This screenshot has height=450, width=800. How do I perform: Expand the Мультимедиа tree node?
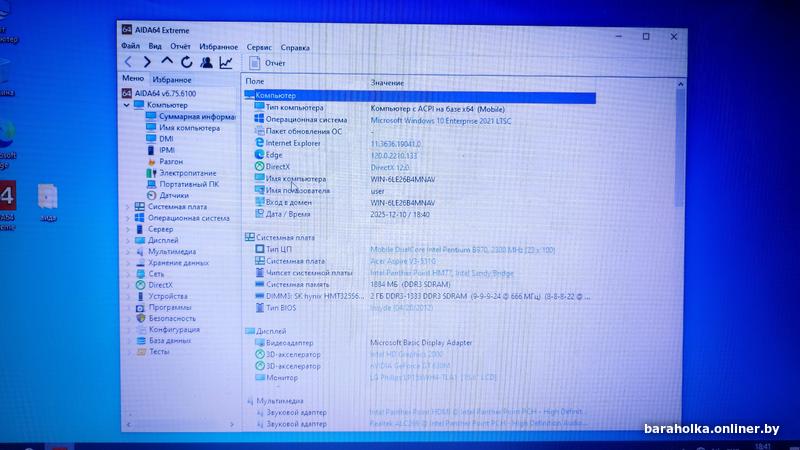pos(128,252)
